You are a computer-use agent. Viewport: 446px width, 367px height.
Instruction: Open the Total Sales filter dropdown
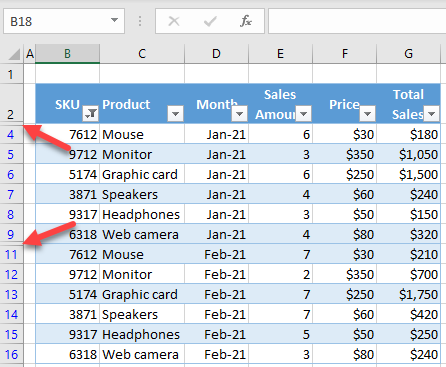pyautogui.click(x=431, y=114)
